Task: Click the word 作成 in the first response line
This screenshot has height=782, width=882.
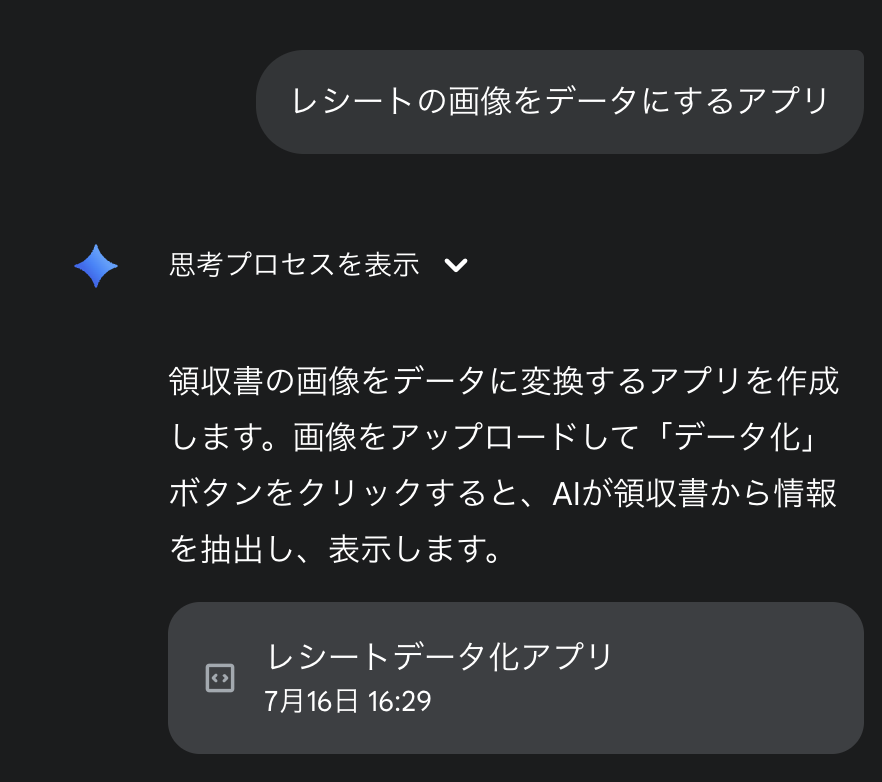Action: [x=808, y=381]
